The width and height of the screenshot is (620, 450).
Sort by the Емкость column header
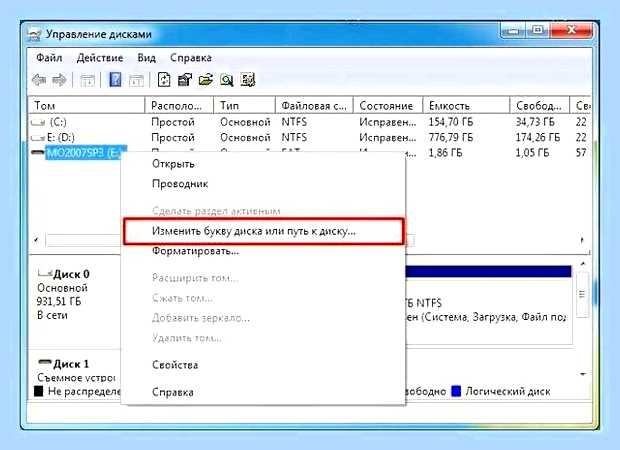click(466, 106)
